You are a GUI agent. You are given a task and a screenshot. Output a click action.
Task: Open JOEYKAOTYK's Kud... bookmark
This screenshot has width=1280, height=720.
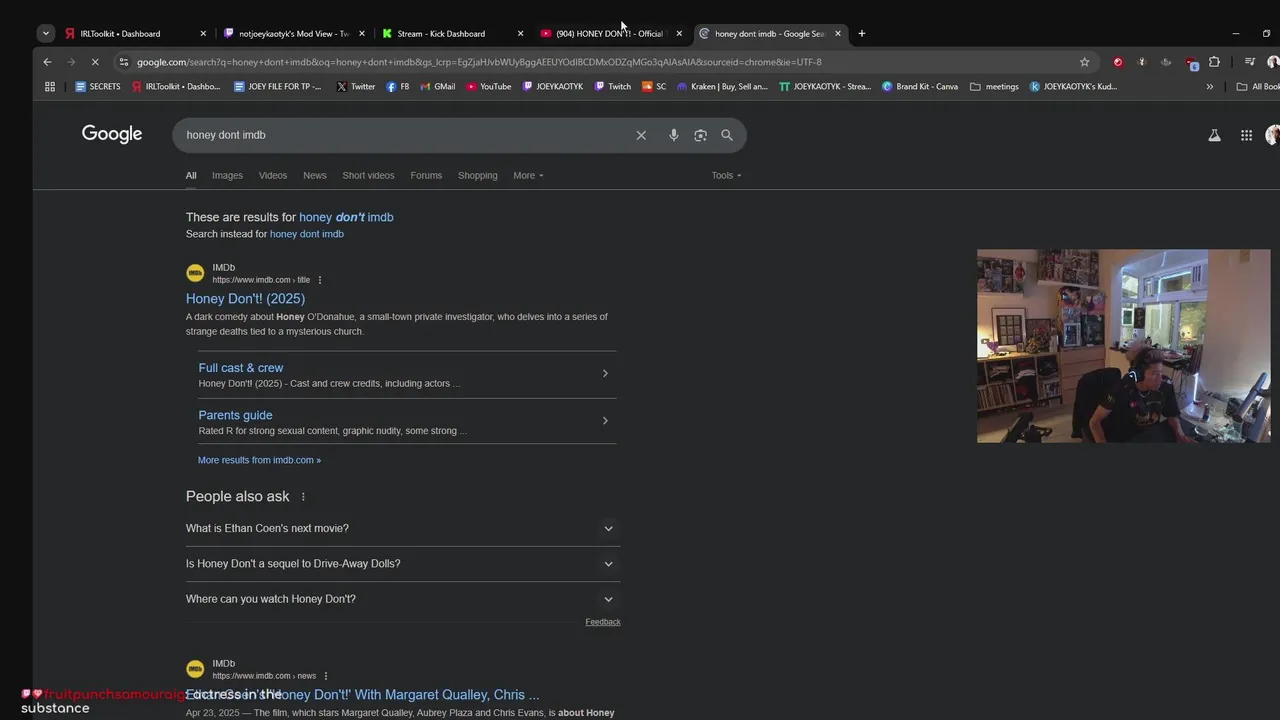click(x=1073, y=87)
